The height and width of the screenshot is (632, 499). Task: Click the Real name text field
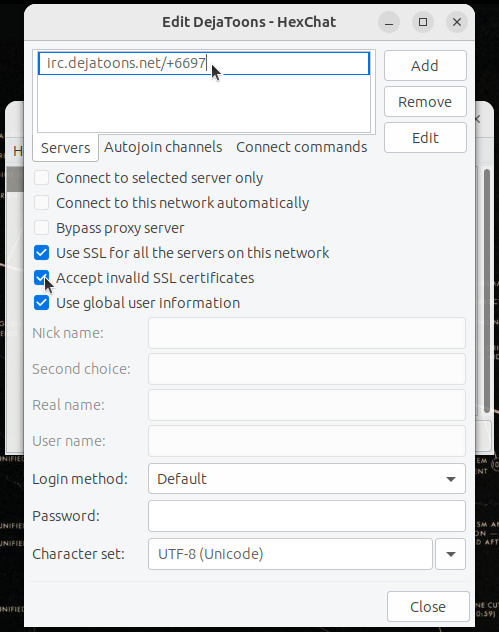[307, 405]
